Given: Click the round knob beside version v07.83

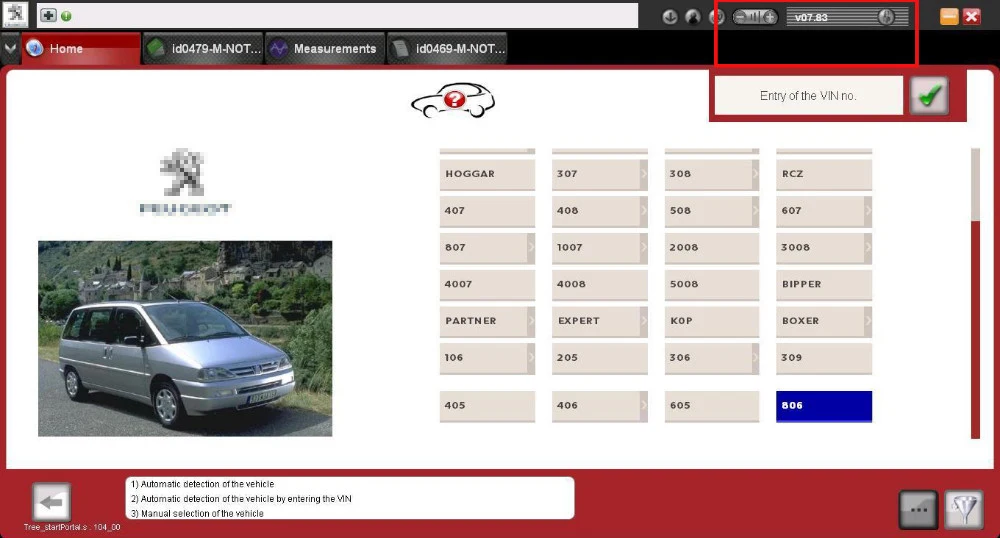Looking at the screenshot, I should point(886,17).
